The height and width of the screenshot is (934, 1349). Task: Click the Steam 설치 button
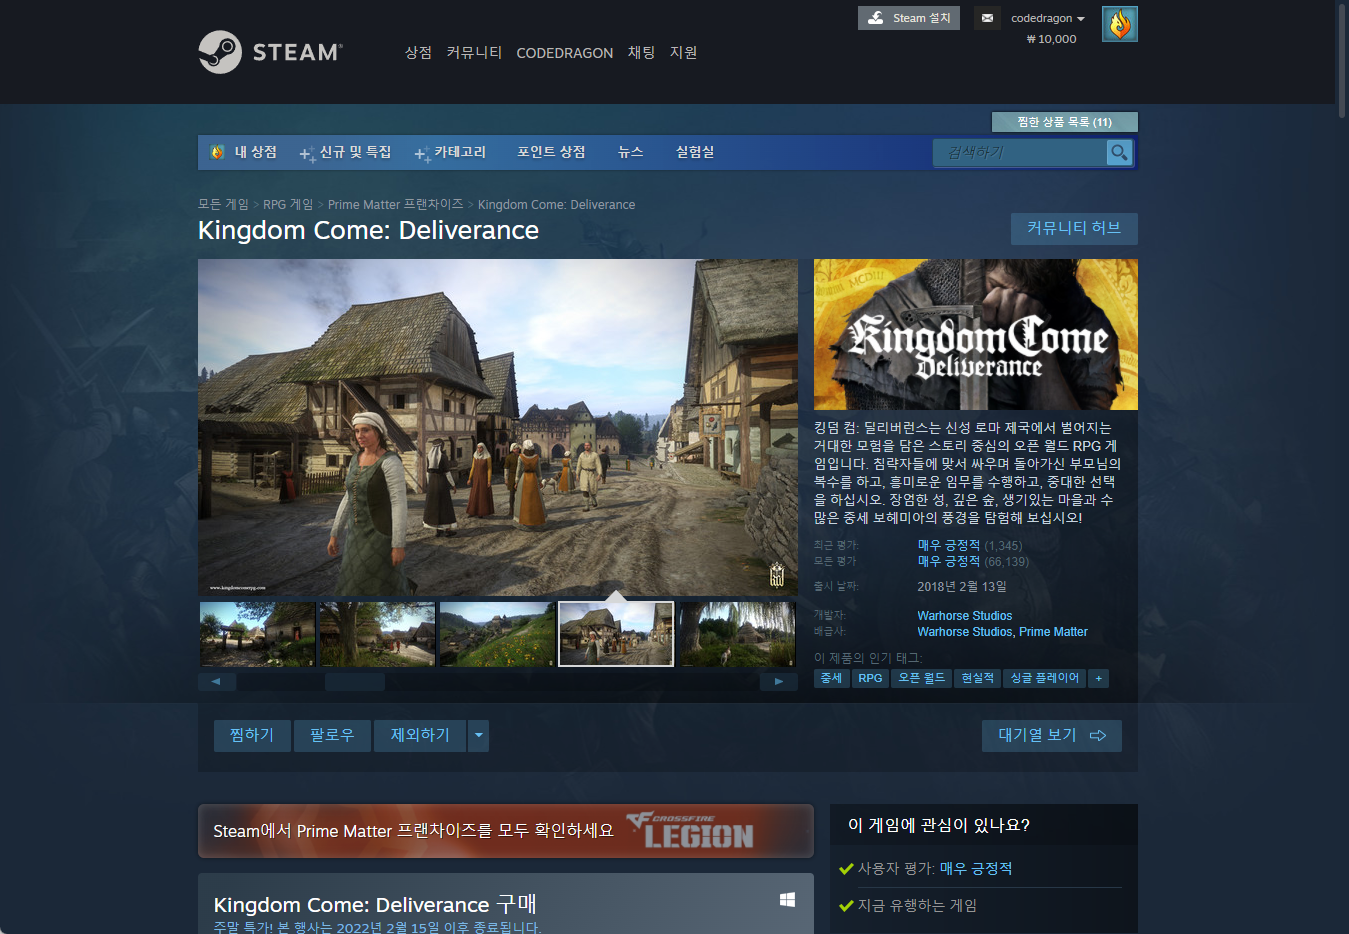coord(908,18)
